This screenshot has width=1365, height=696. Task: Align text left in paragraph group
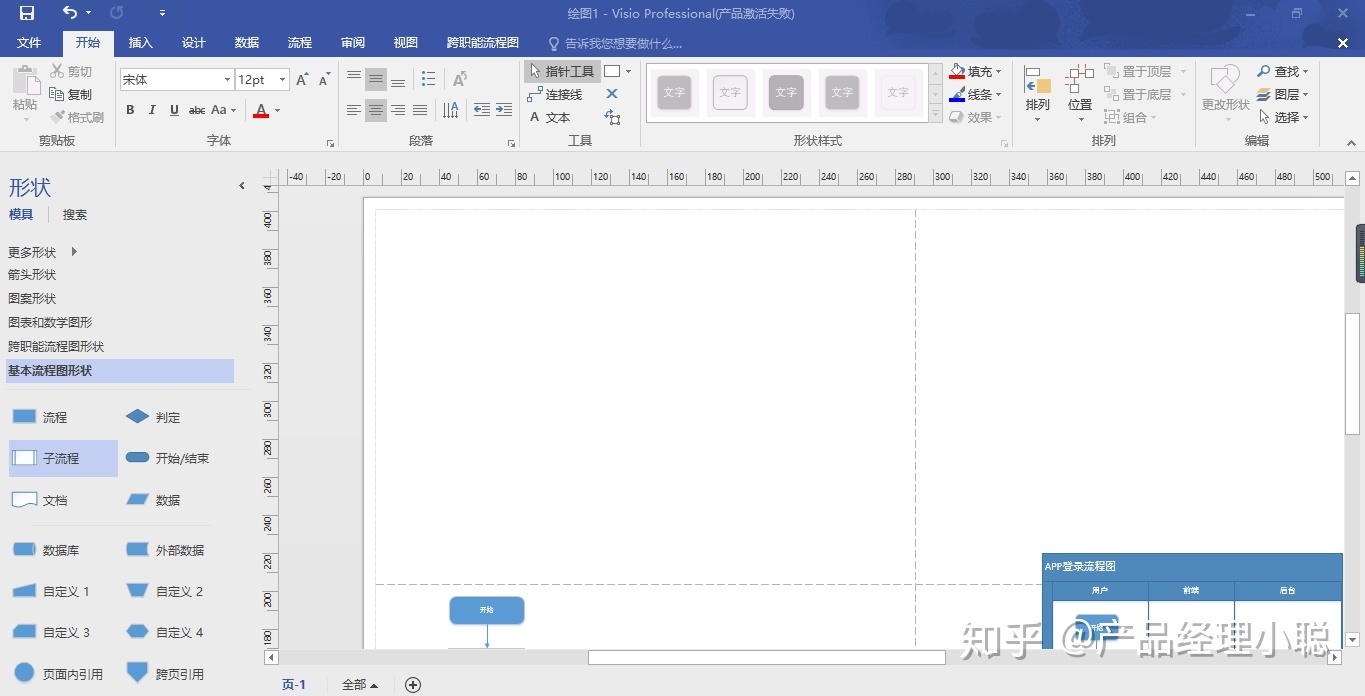(354, 110)
